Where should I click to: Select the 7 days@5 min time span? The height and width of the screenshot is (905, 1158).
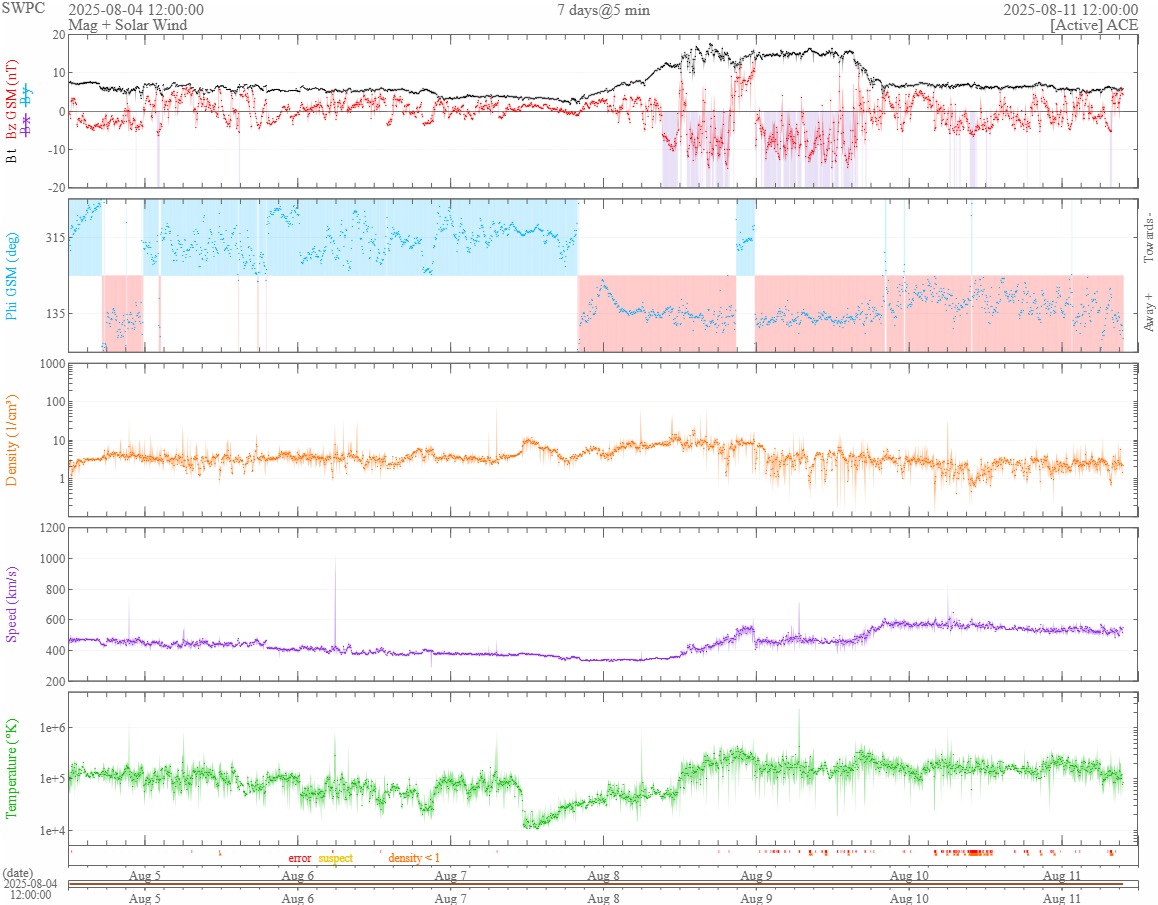click(x=603, y=10)
